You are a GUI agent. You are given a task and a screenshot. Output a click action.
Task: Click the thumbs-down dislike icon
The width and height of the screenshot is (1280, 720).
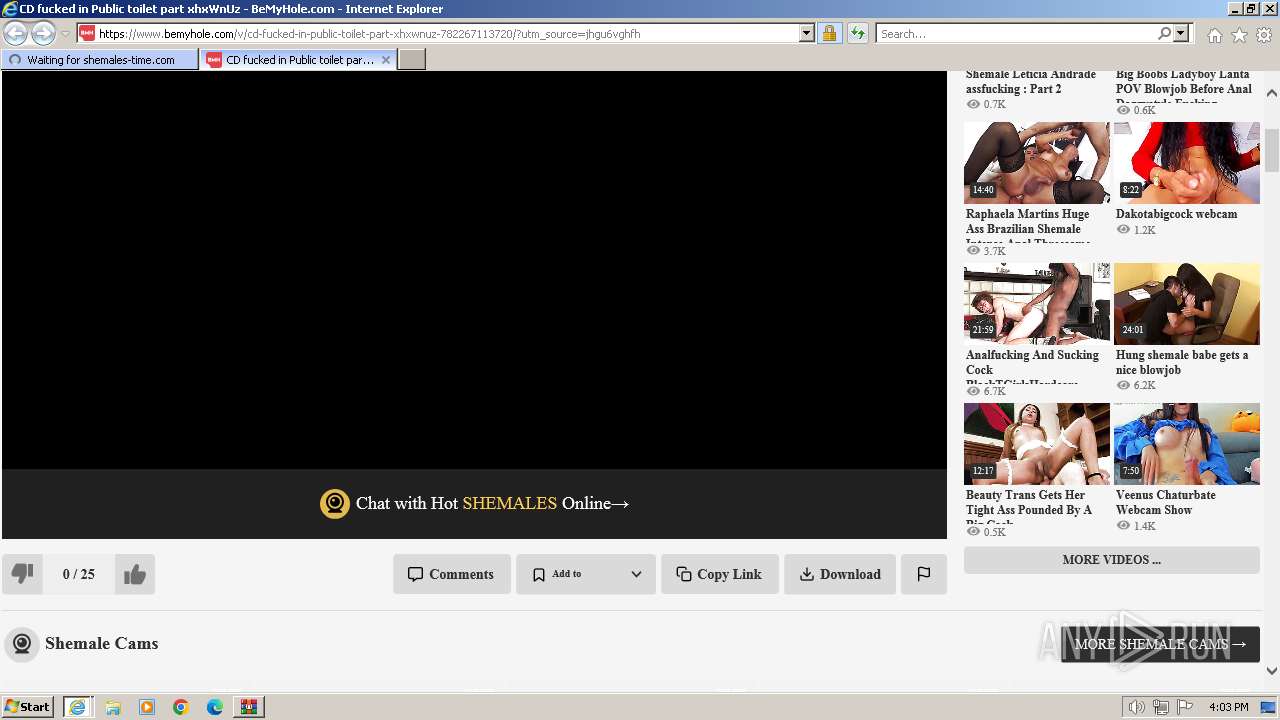22,574
